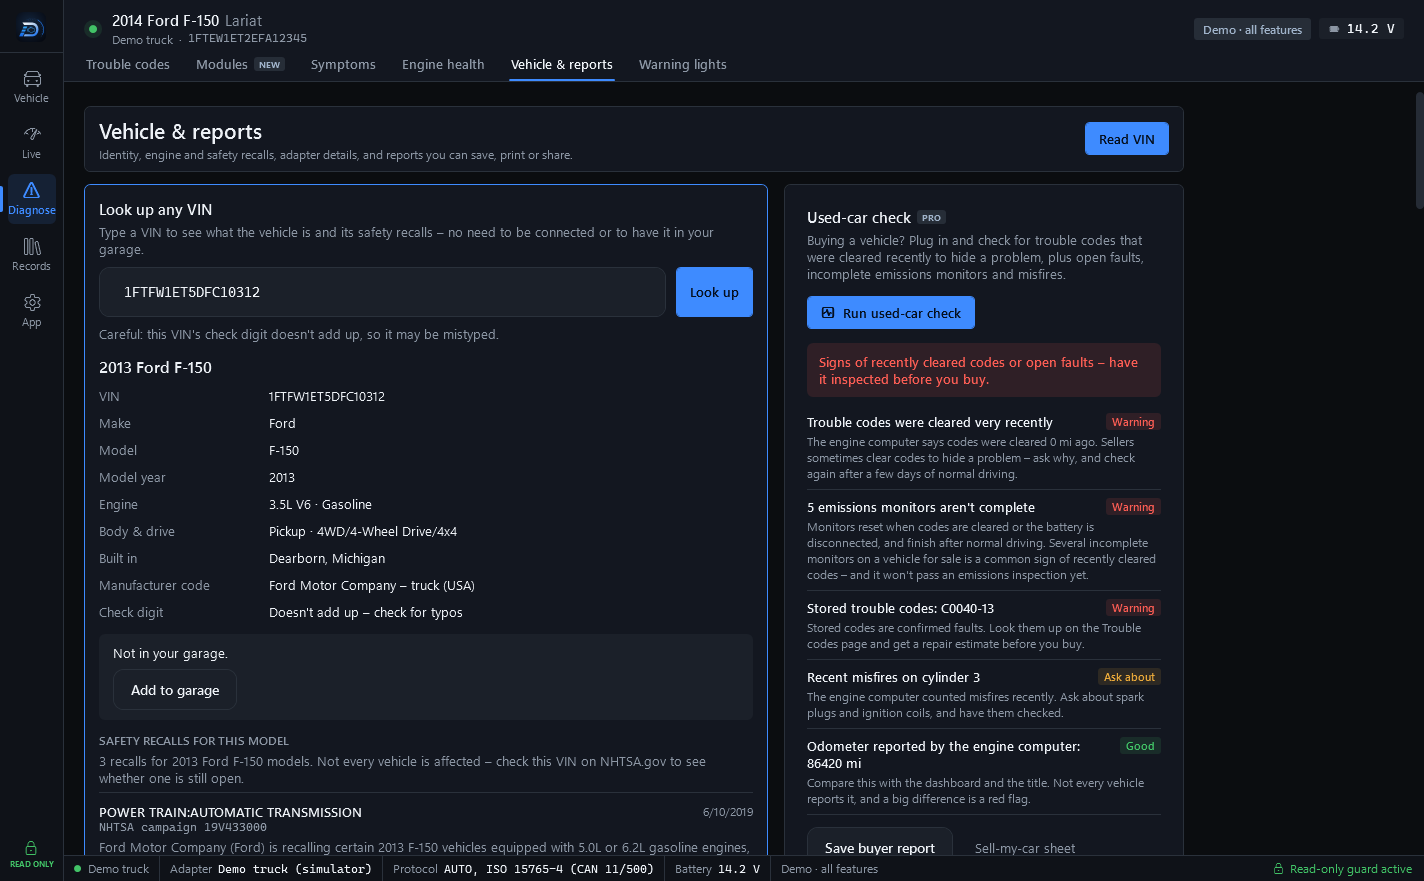The image size is (1424, 881).
Task: Click the Demo truck status bar entry
Action: 111,869
